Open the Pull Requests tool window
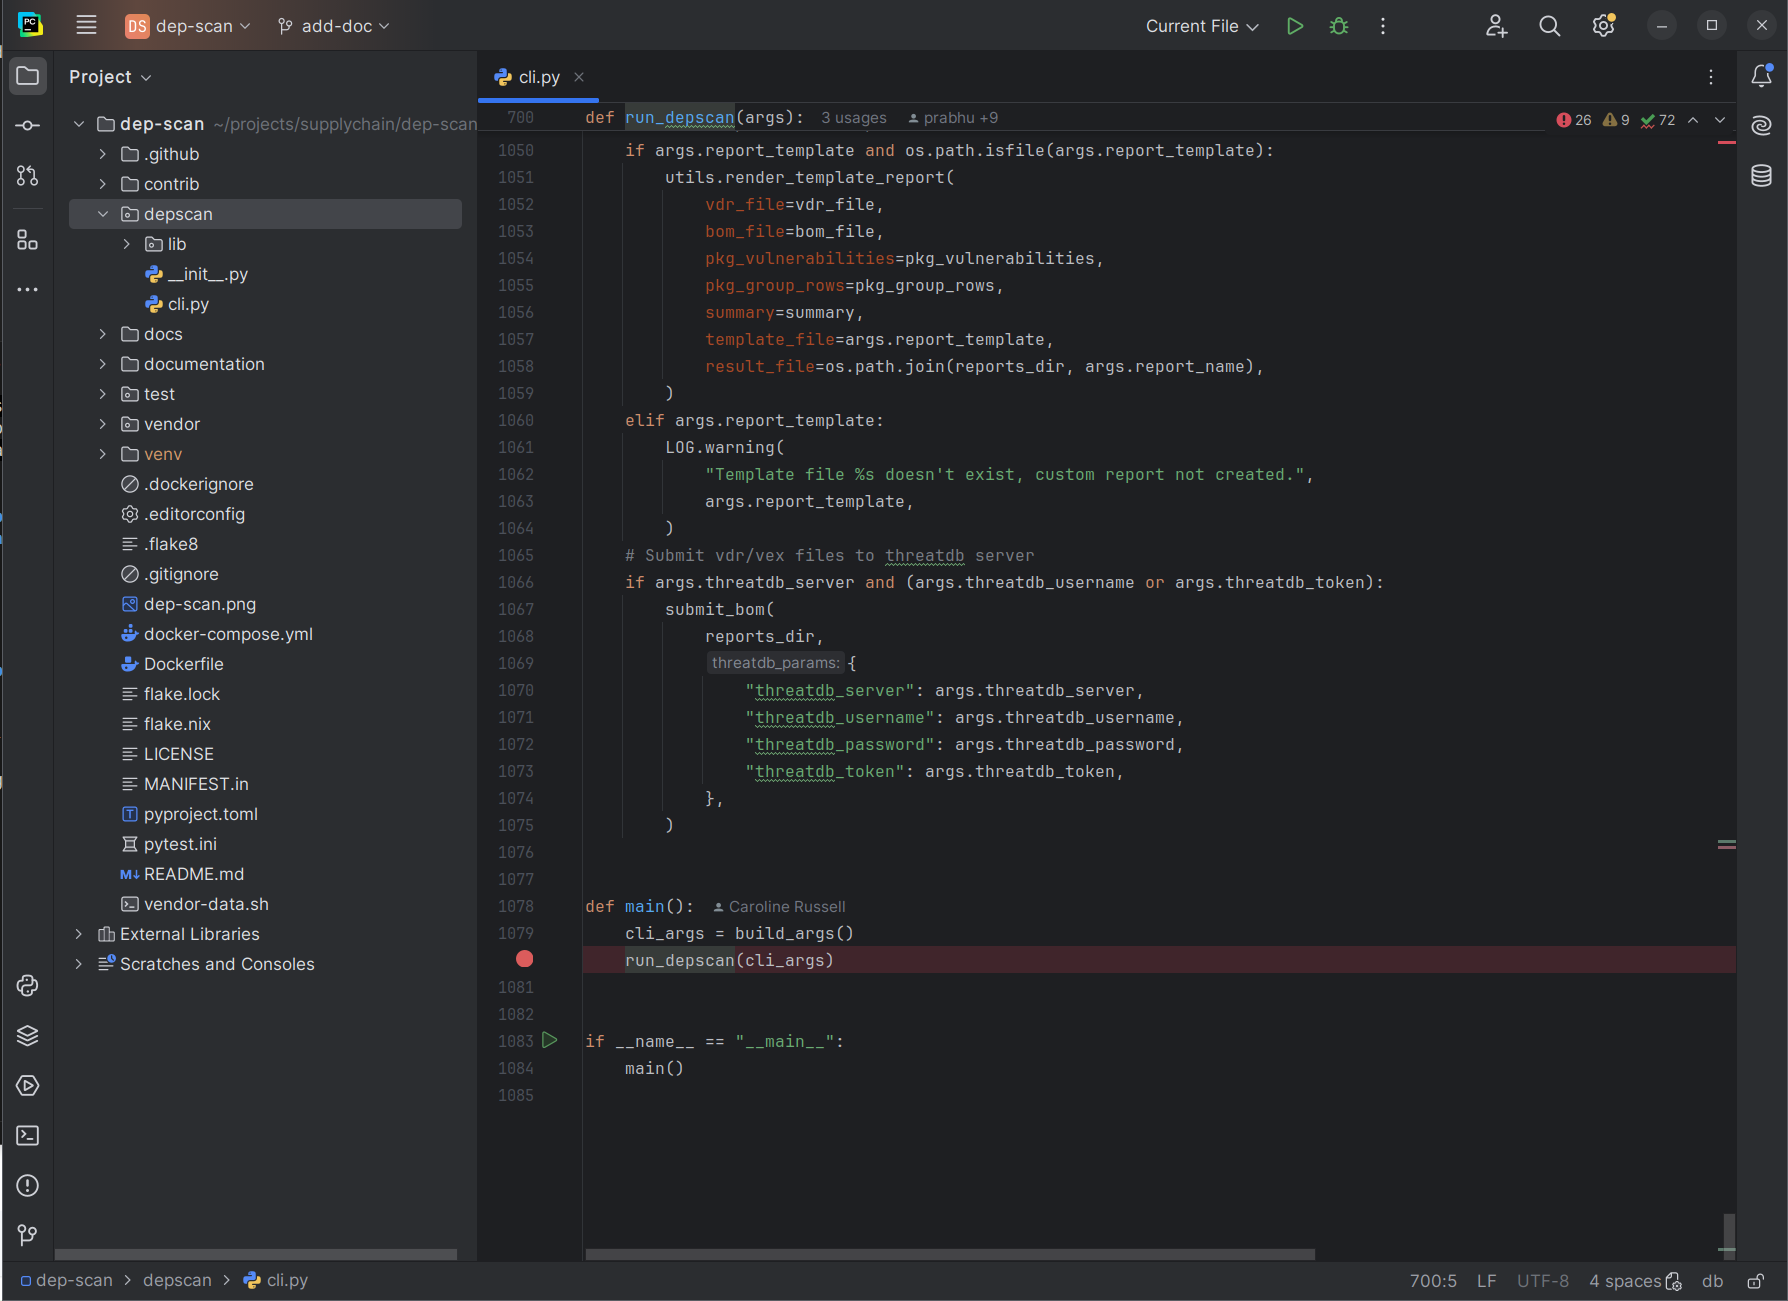The width and height of the screenshot is (1788, 1301). [x=28, y=176]
